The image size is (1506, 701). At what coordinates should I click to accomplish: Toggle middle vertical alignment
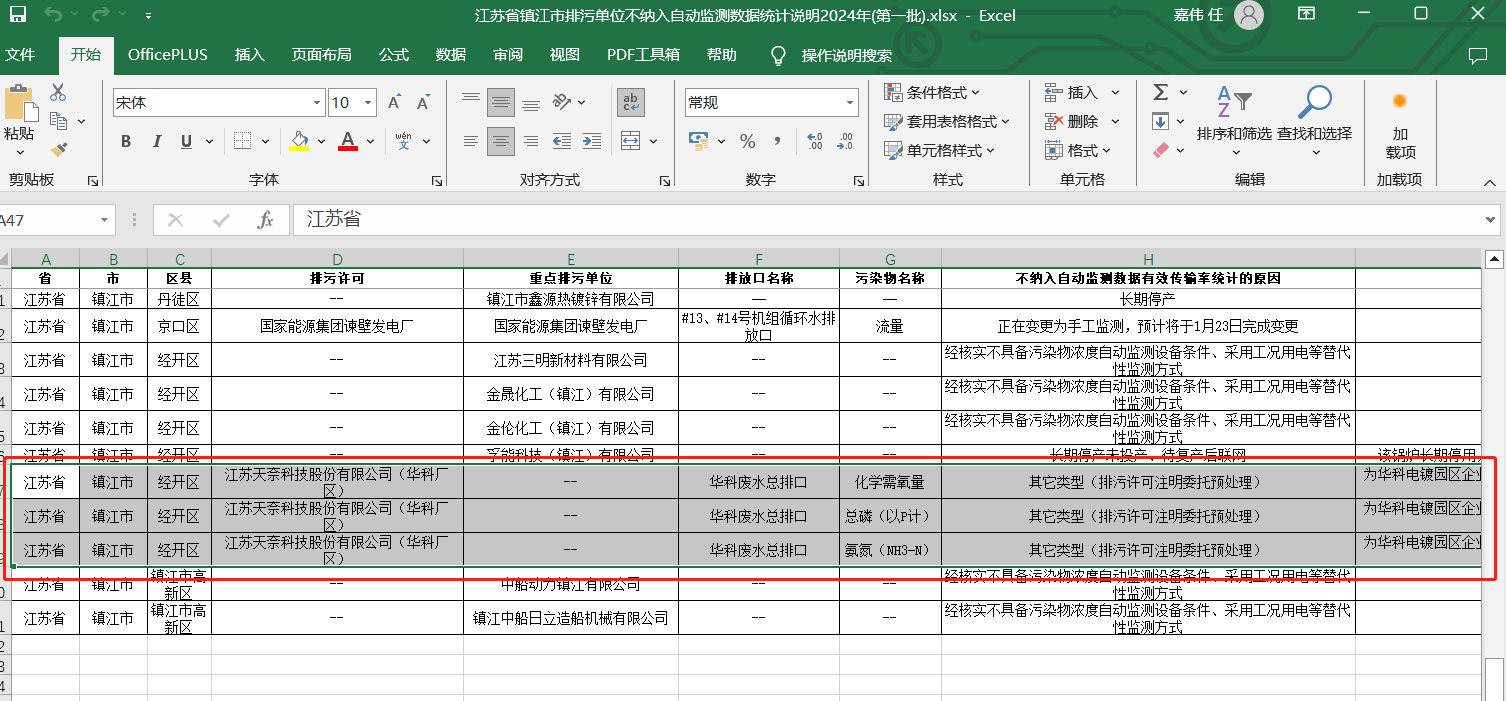pyautogui.click(x=501, y=102)
